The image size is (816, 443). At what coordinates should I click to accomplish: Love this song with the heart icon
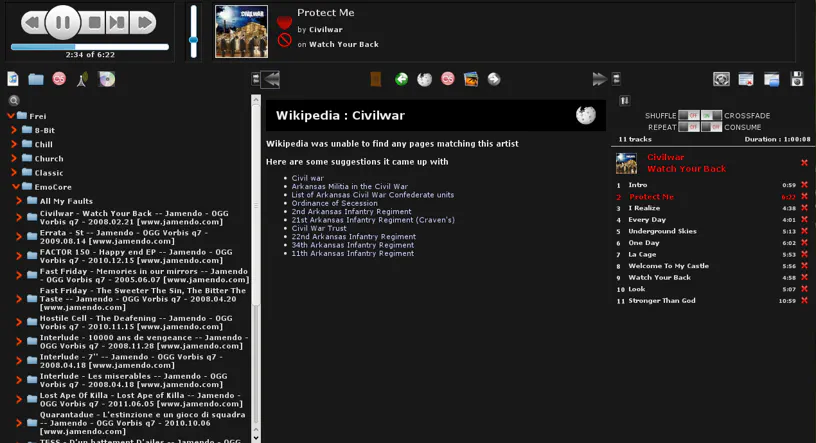(x=284, y=22)
